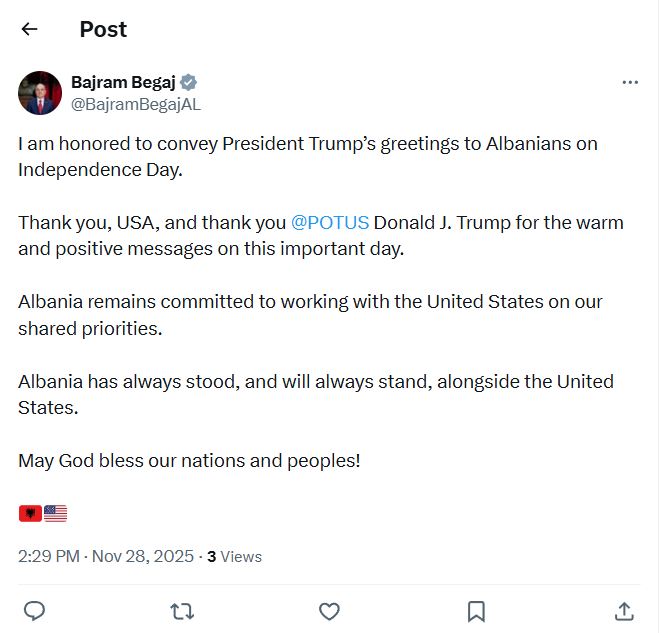This screenshot has height=633, width=660.
Task: Open the 3 Views count
Action: pyautogui.click(x=234, y=557)
